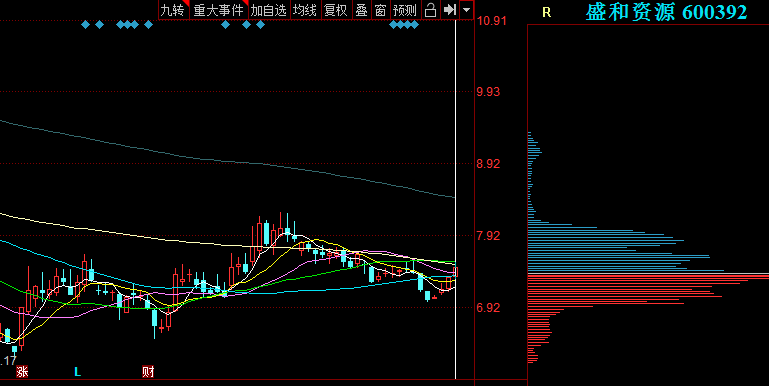Click the 盛和资源 600392 stock title
This screenshot has height=386, width=769.
click(x=666, y=12)
